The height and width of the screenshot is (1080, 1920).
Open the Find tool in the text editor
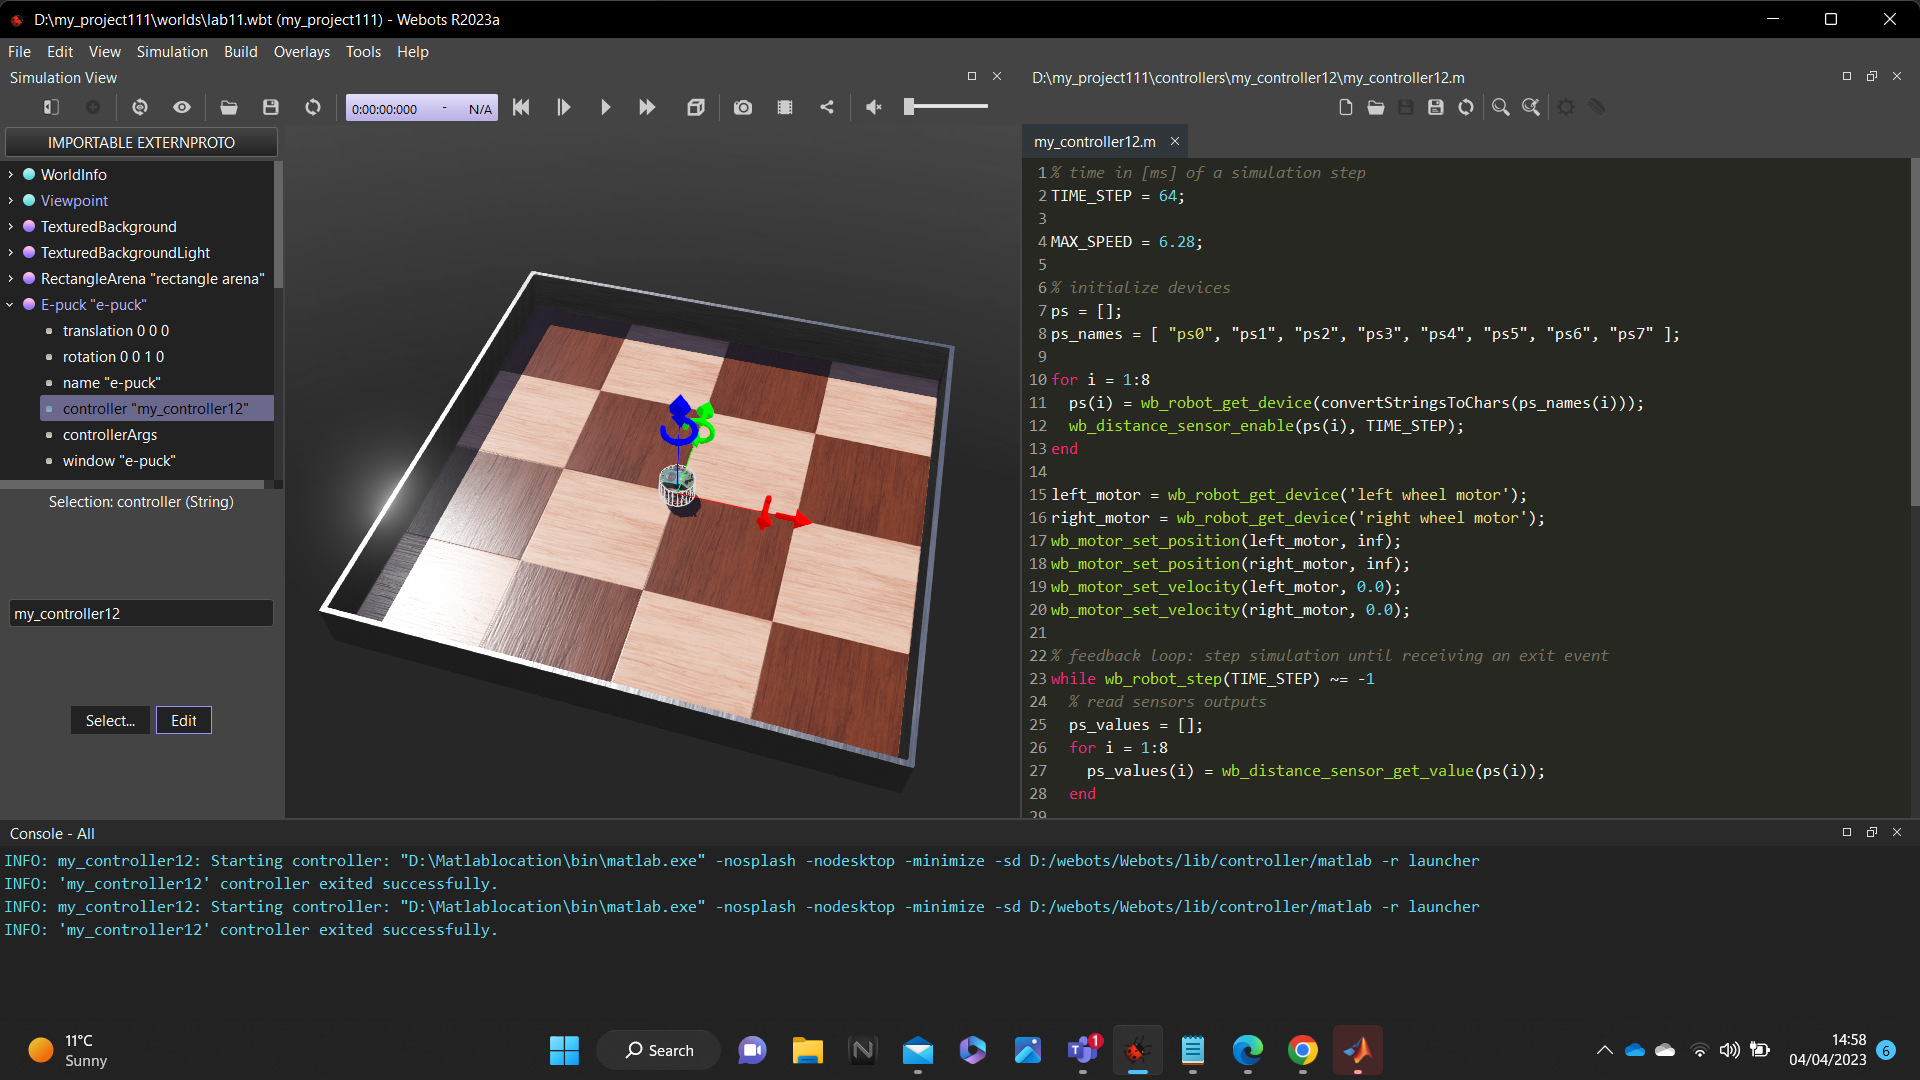point(1500,107)
